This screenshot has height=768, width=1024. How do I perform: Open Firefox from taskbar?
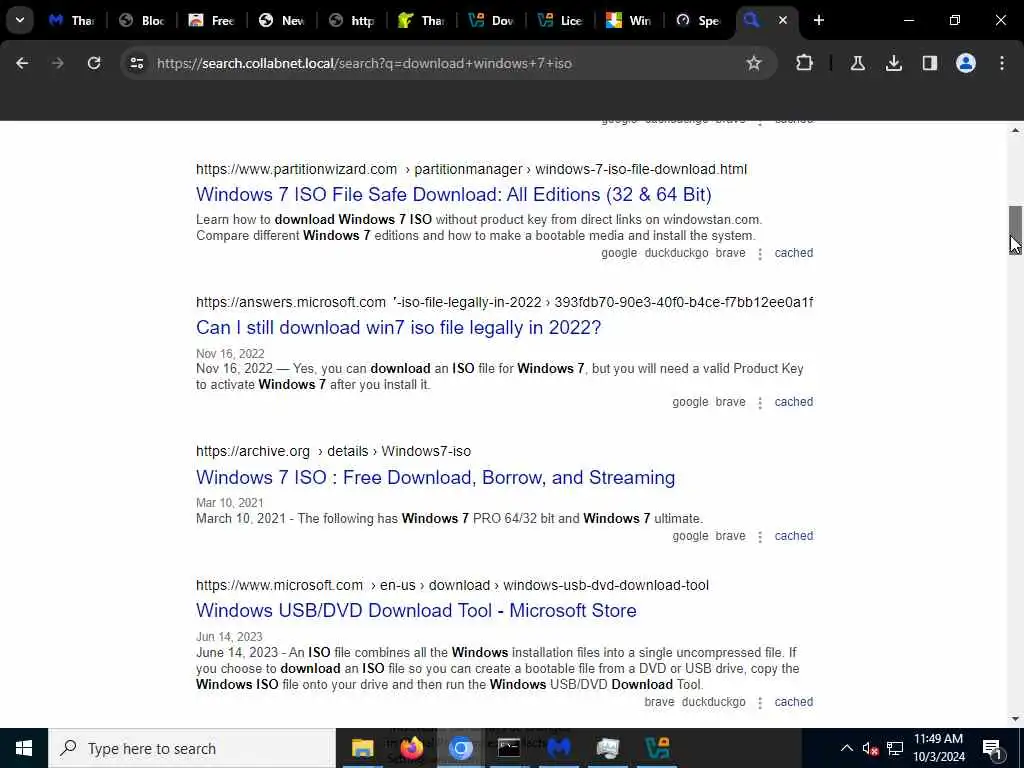(411, 748)
